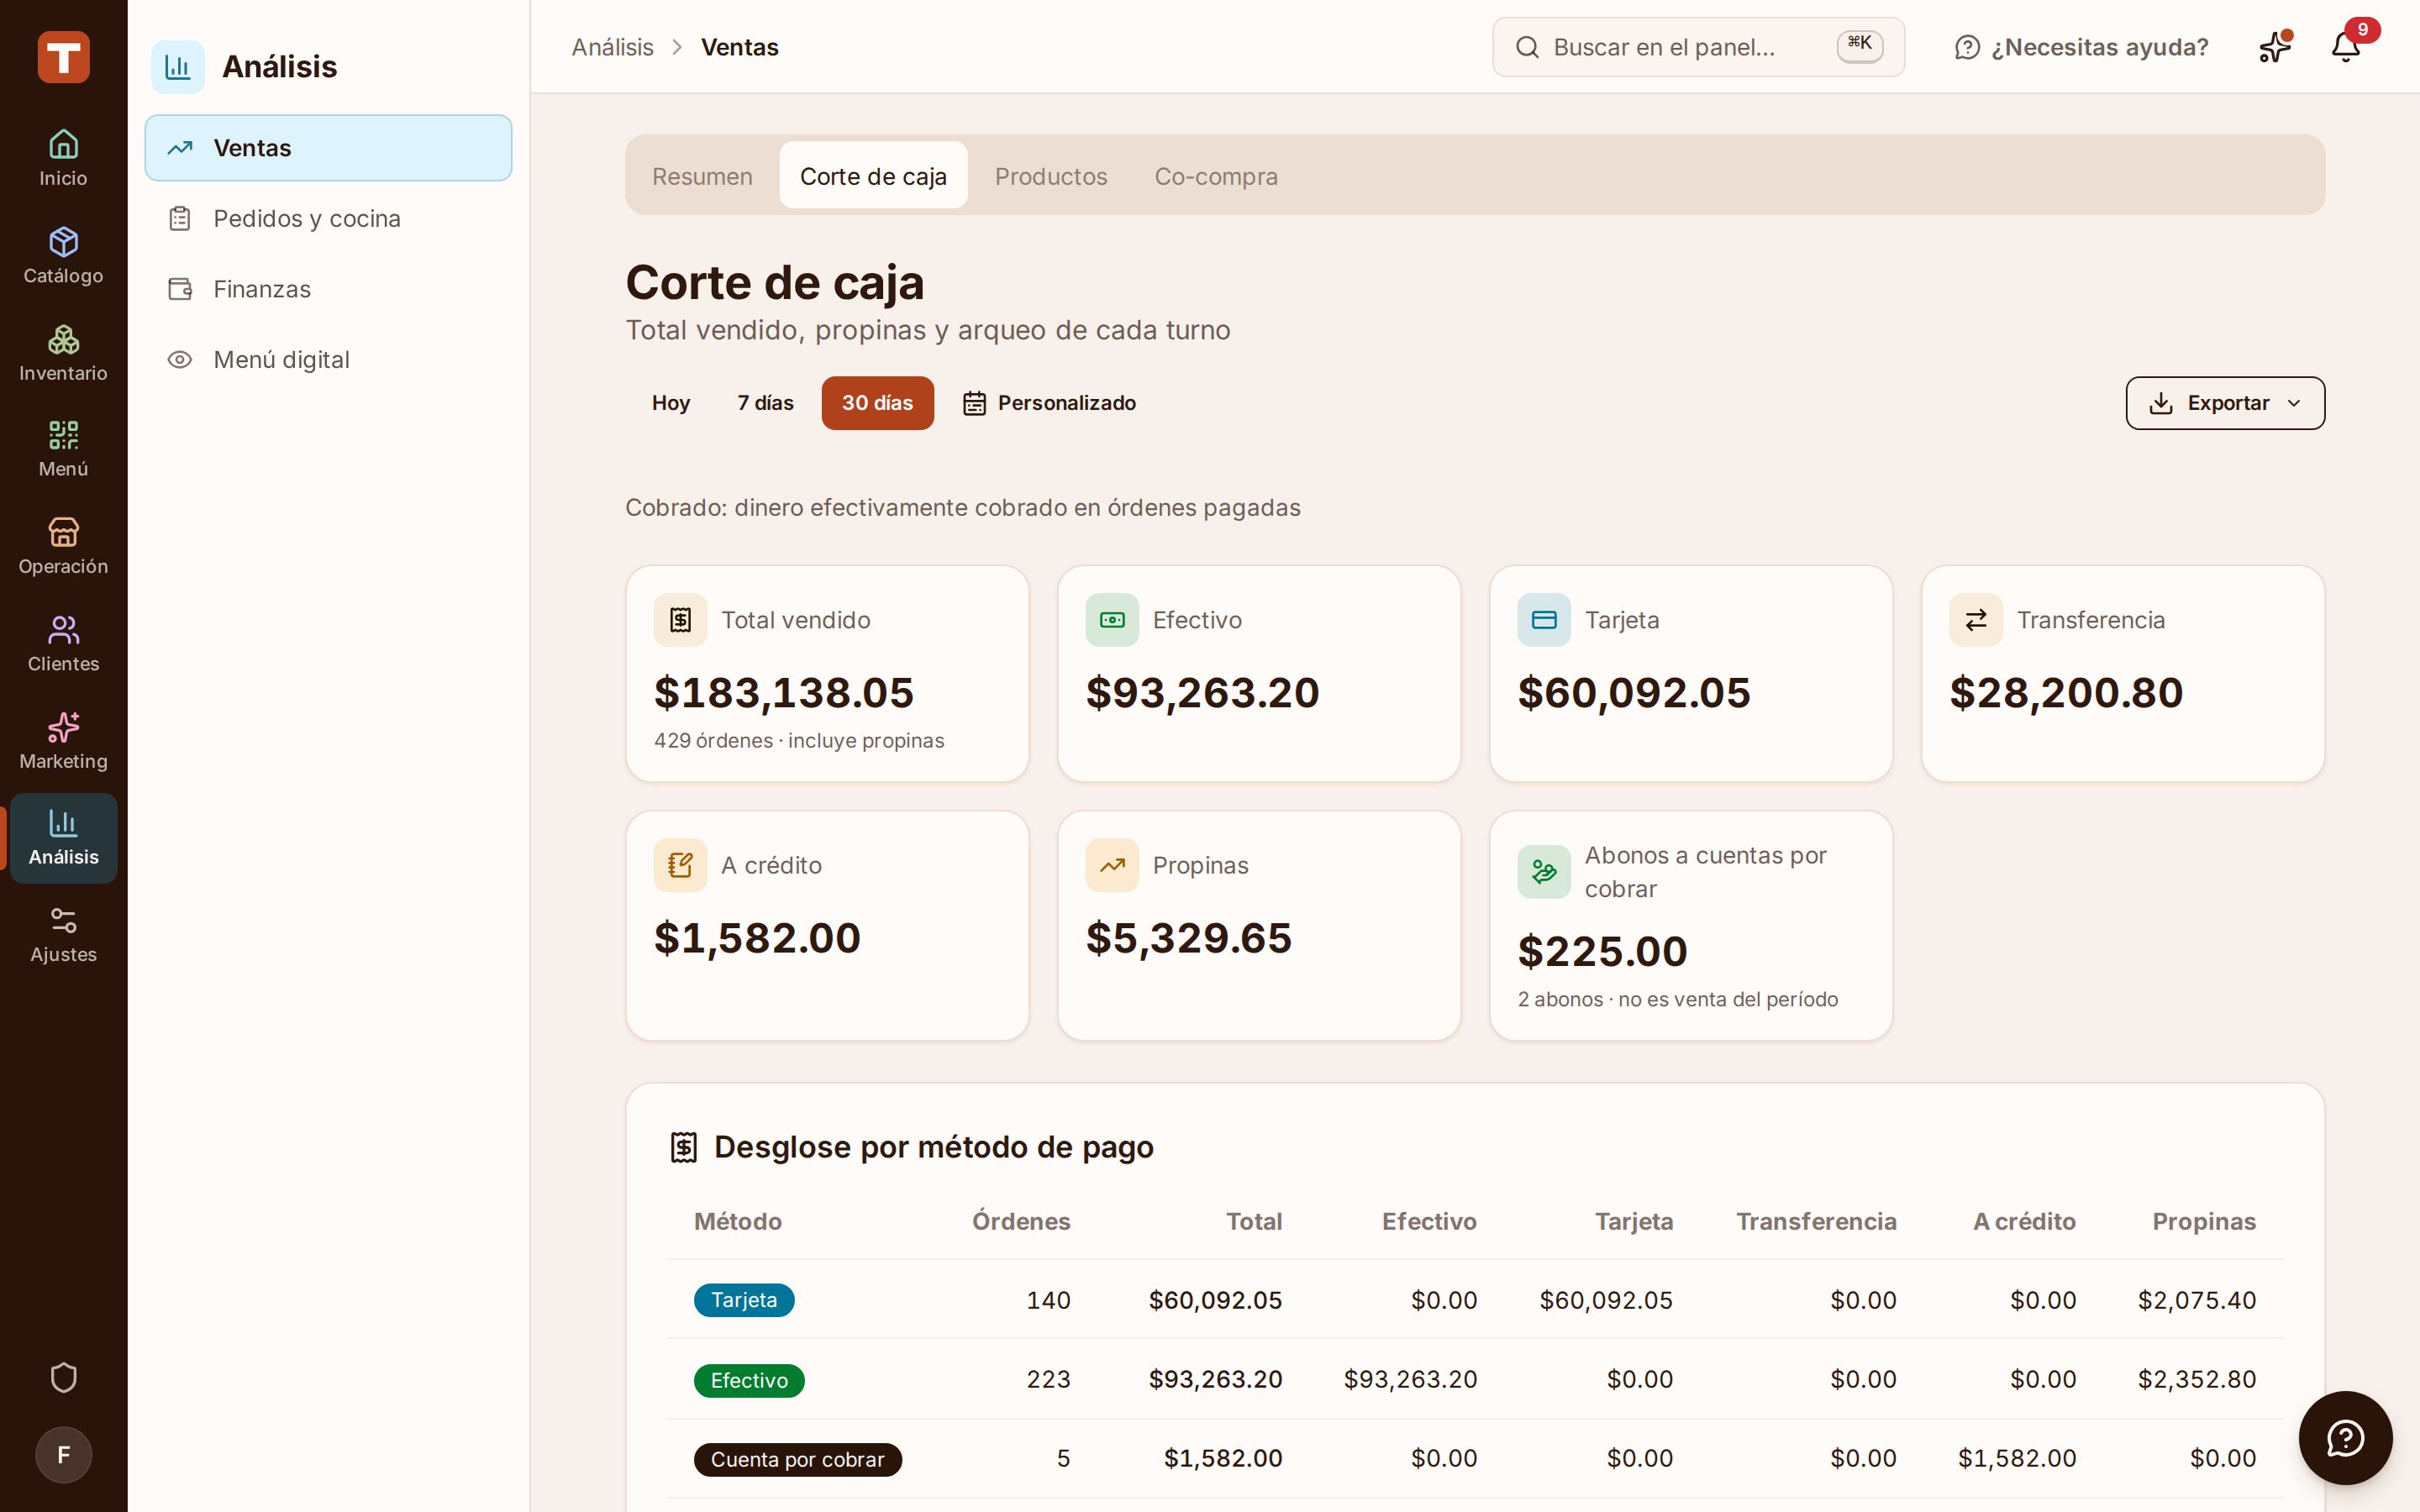Click the $28,200.80 Transferencia value
Viewport: 2420px width, 1512px height.
(2066, 693)
